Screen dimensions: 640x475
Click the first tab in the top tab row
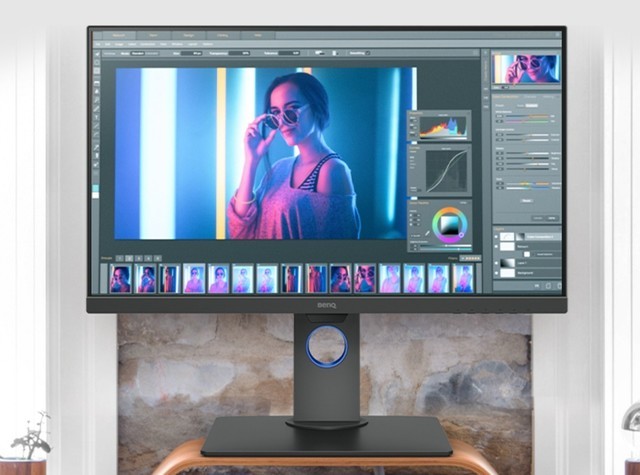click(119, 36)
